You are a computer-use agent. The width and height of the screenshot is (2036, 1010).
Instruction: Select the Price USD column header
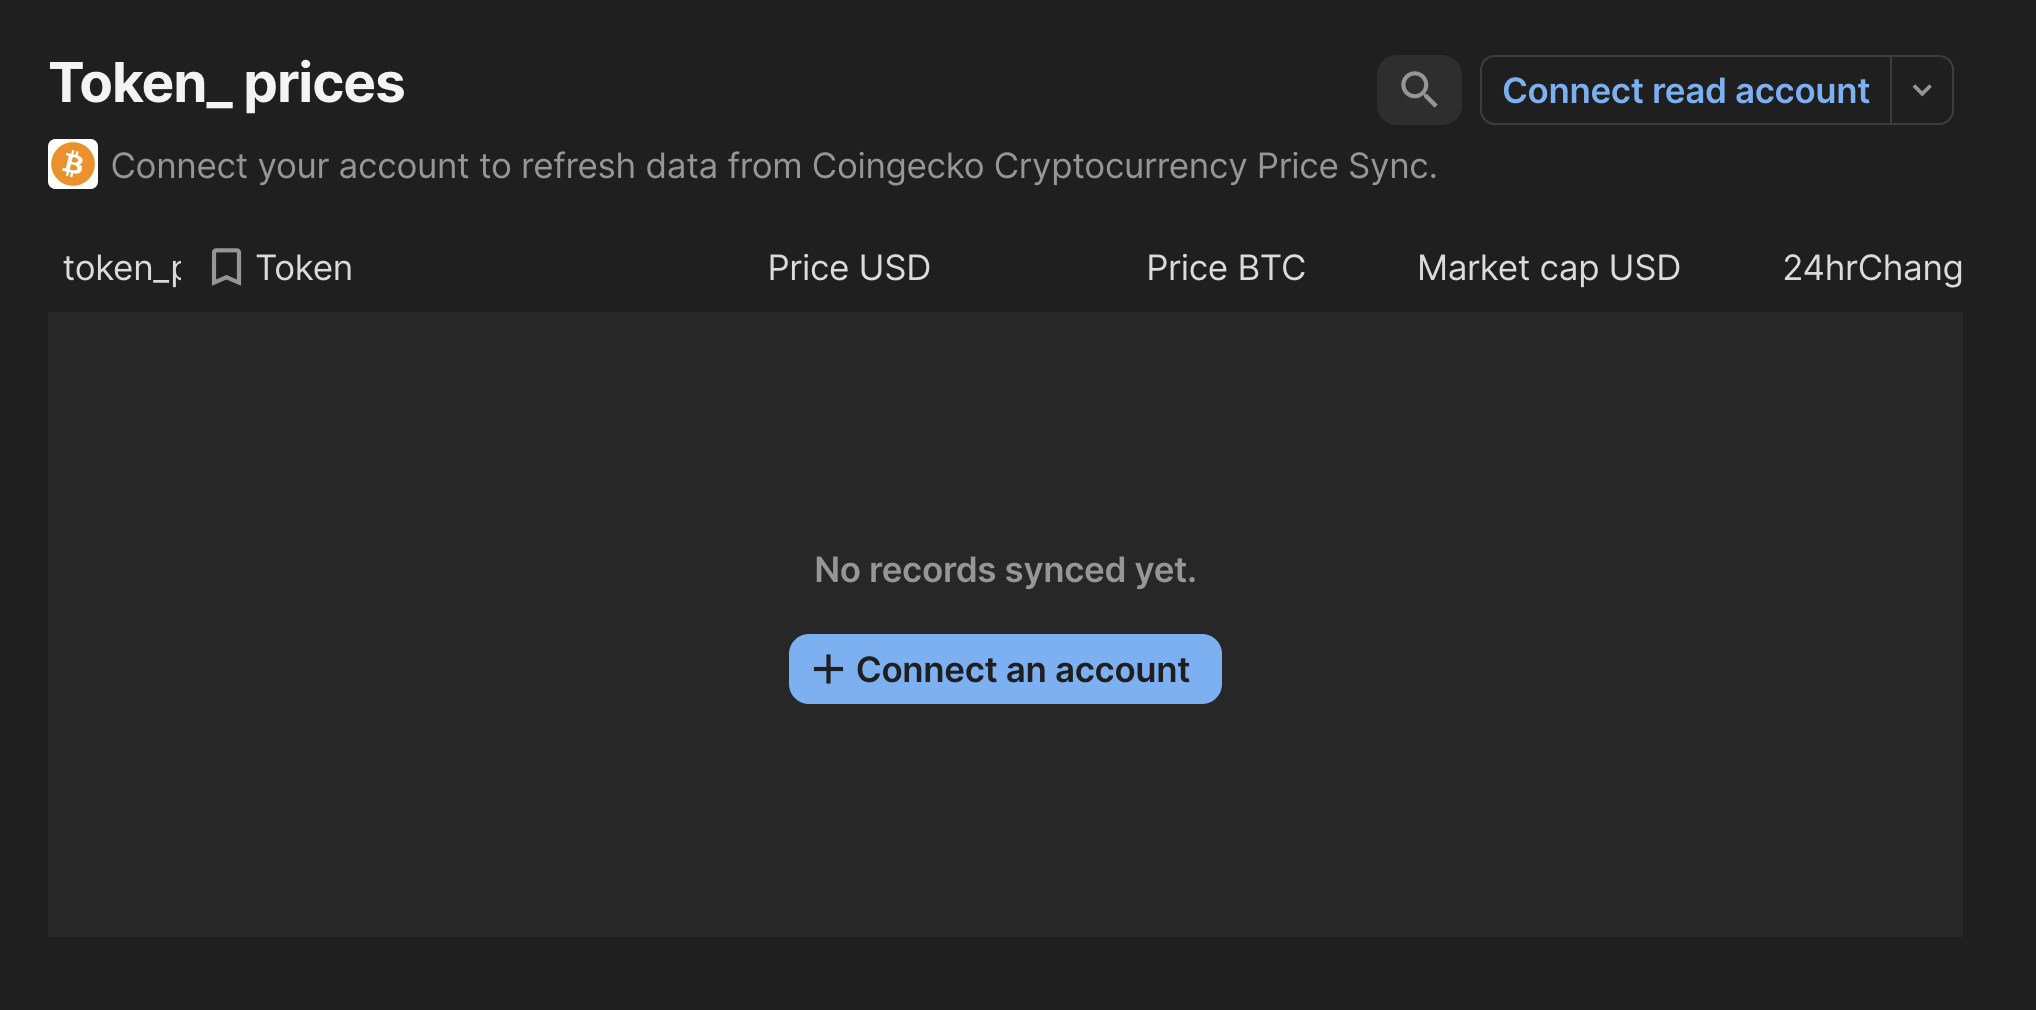tap(849, 268)
